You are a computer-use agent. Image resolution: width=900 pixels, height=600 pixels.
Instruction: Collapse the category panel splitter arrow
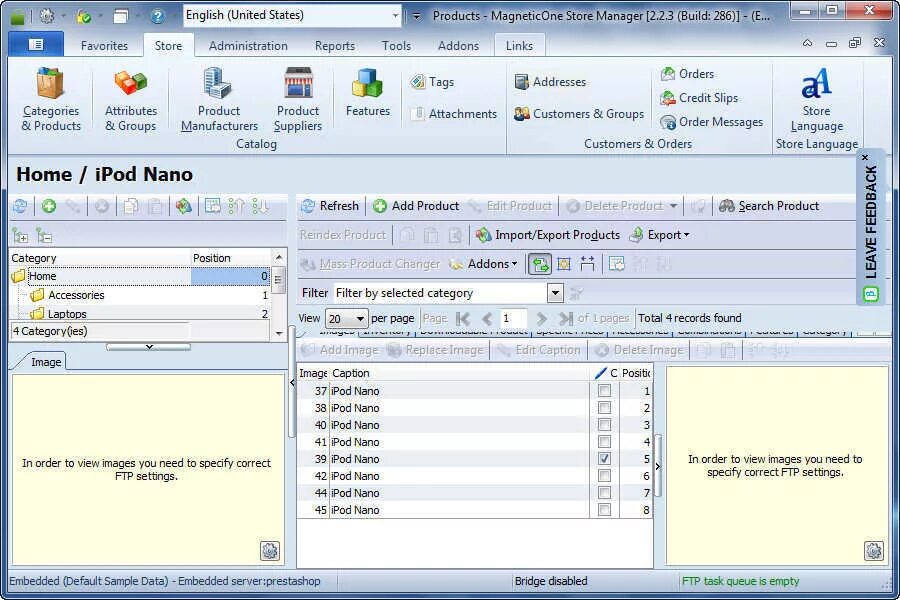tap(149, 347)
